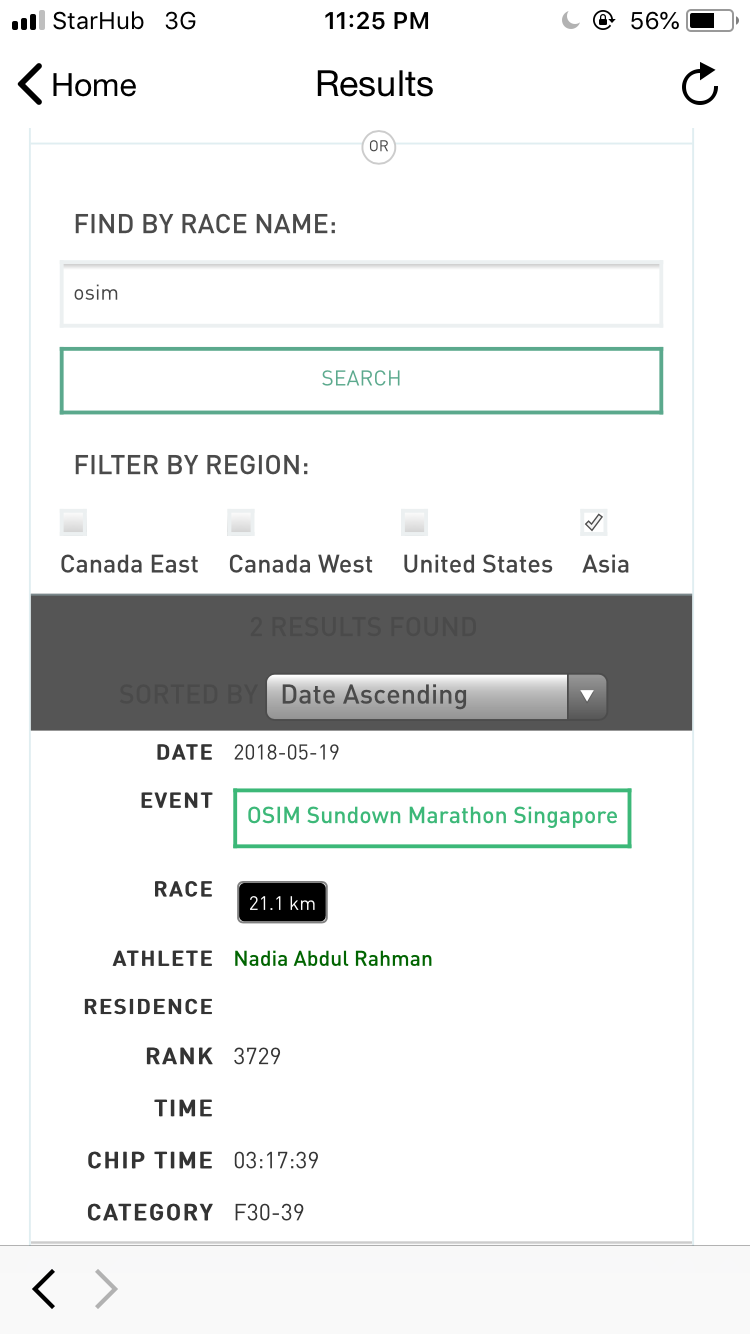Uncheck the Asia region checkbox
Viewport: 750px width, 1334px height.
pyautogui.click(x=594, y=522)
